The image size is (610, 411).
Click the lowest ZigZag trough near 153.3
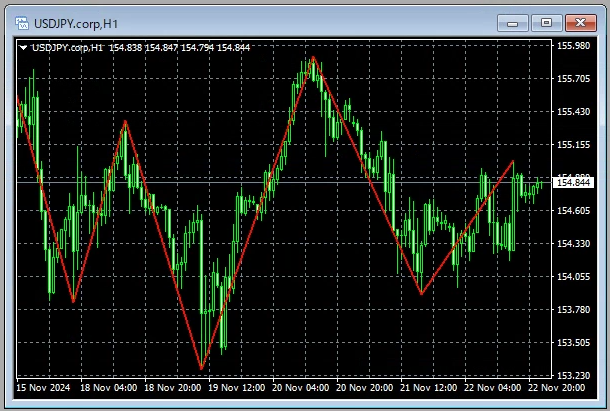[201, 368]
